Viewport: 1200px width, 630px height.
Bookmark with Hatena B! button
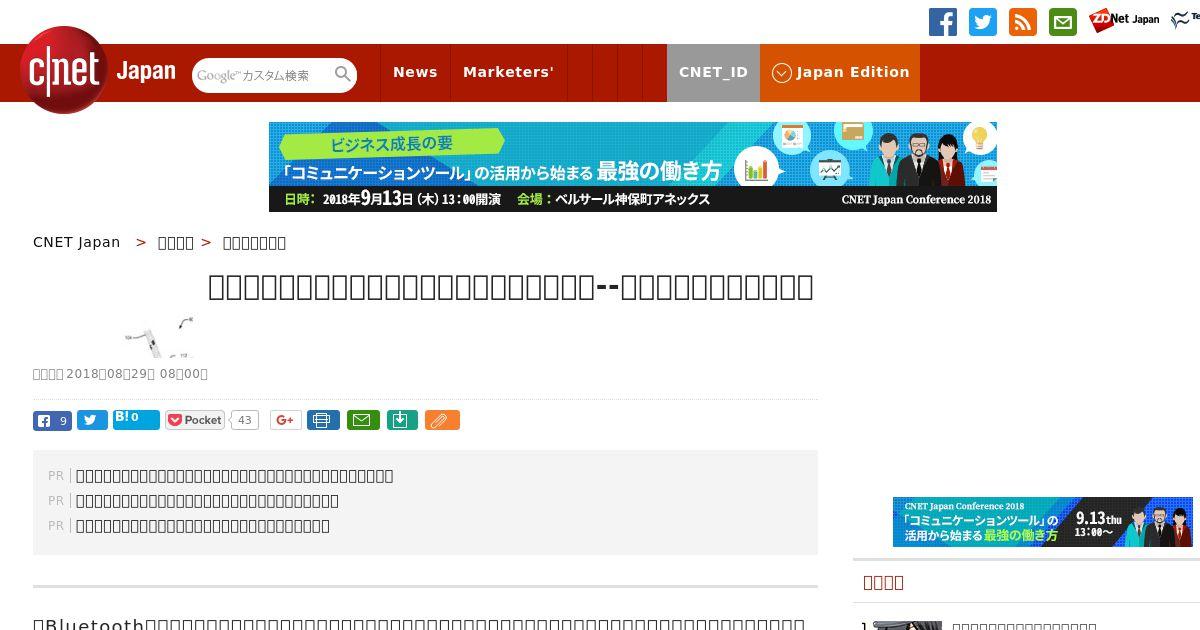point(136,420)
